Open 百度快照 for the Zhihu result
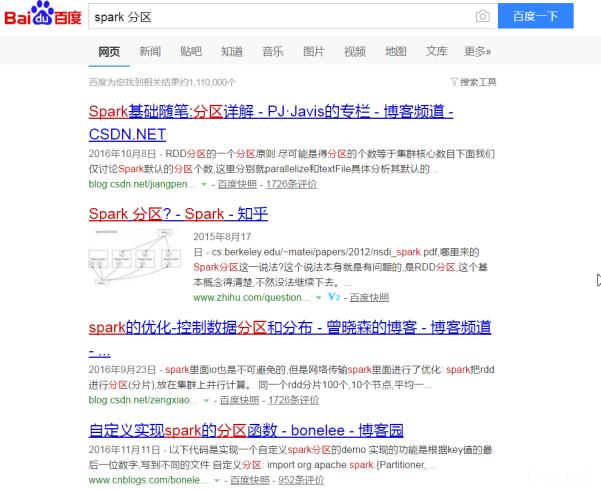This screenshot has width=601, height=490. click(x=369, y=297)
